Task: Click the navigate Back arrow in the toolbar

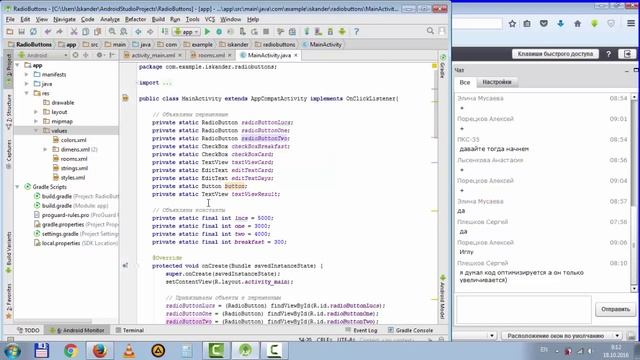Action: click(138, 31)
